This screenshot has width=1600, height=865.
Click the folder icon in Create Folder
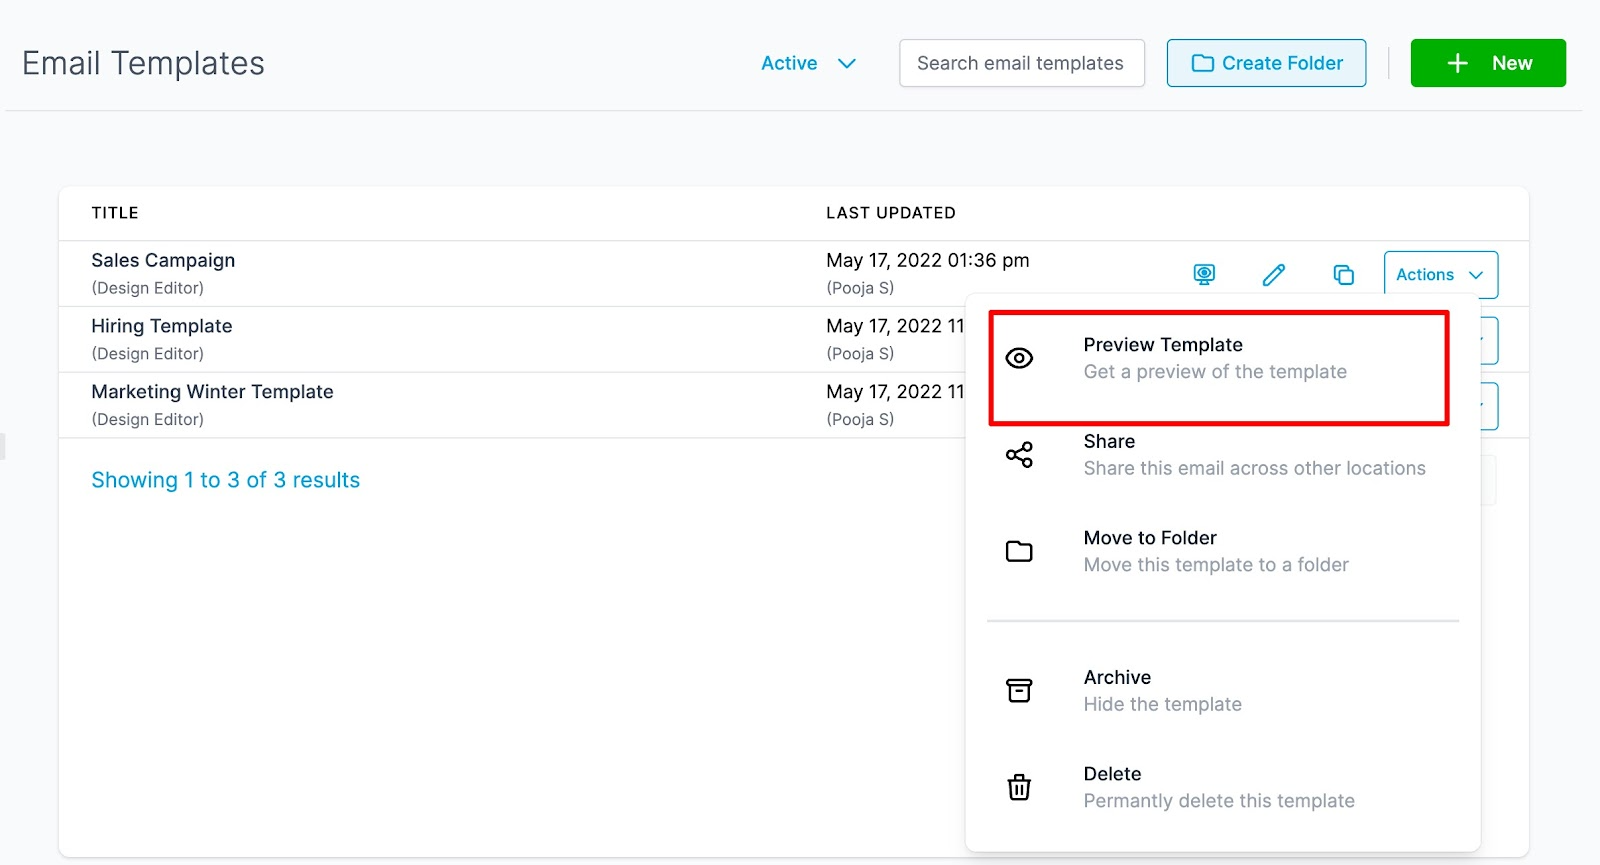click(x=1203, y=63)
